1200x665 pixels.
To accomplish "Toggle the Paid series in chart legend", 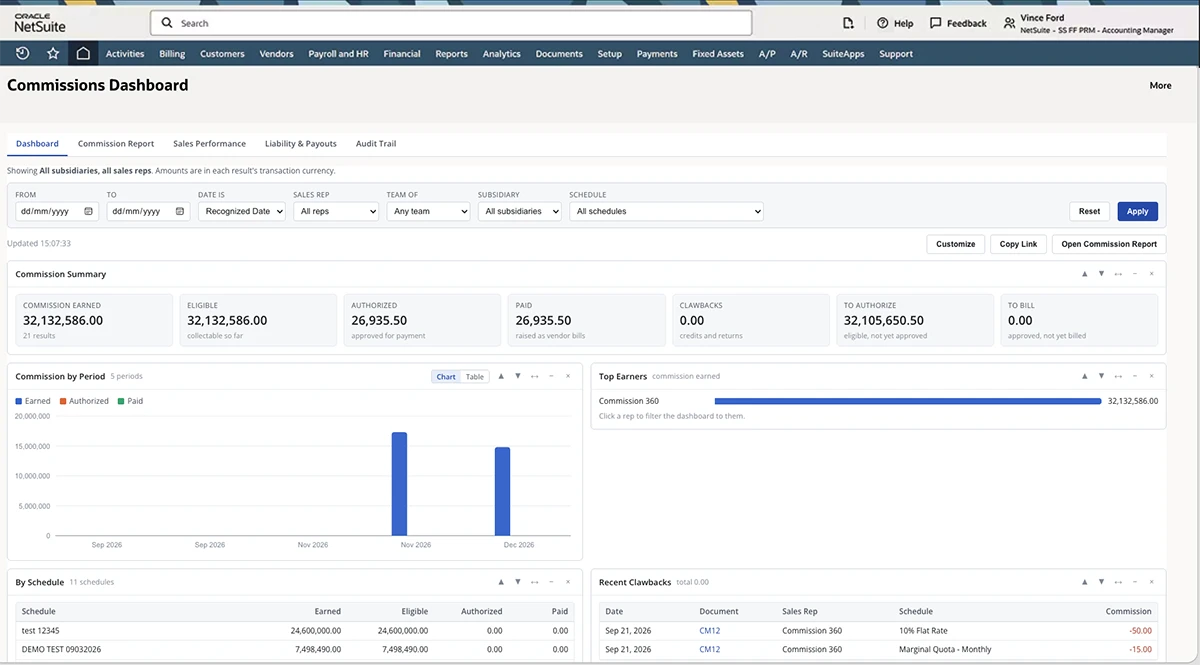I will (x=130, y=401).
